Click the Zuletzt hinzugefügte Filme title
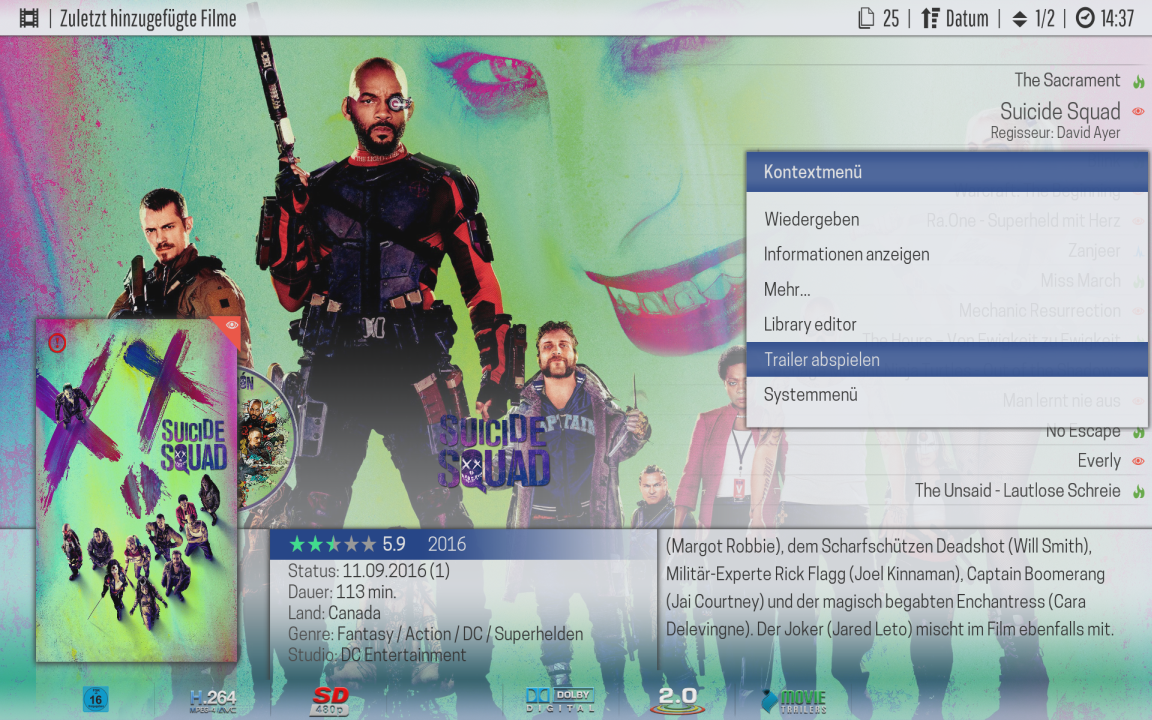1152x720 pixels. (x=148, y=18)
